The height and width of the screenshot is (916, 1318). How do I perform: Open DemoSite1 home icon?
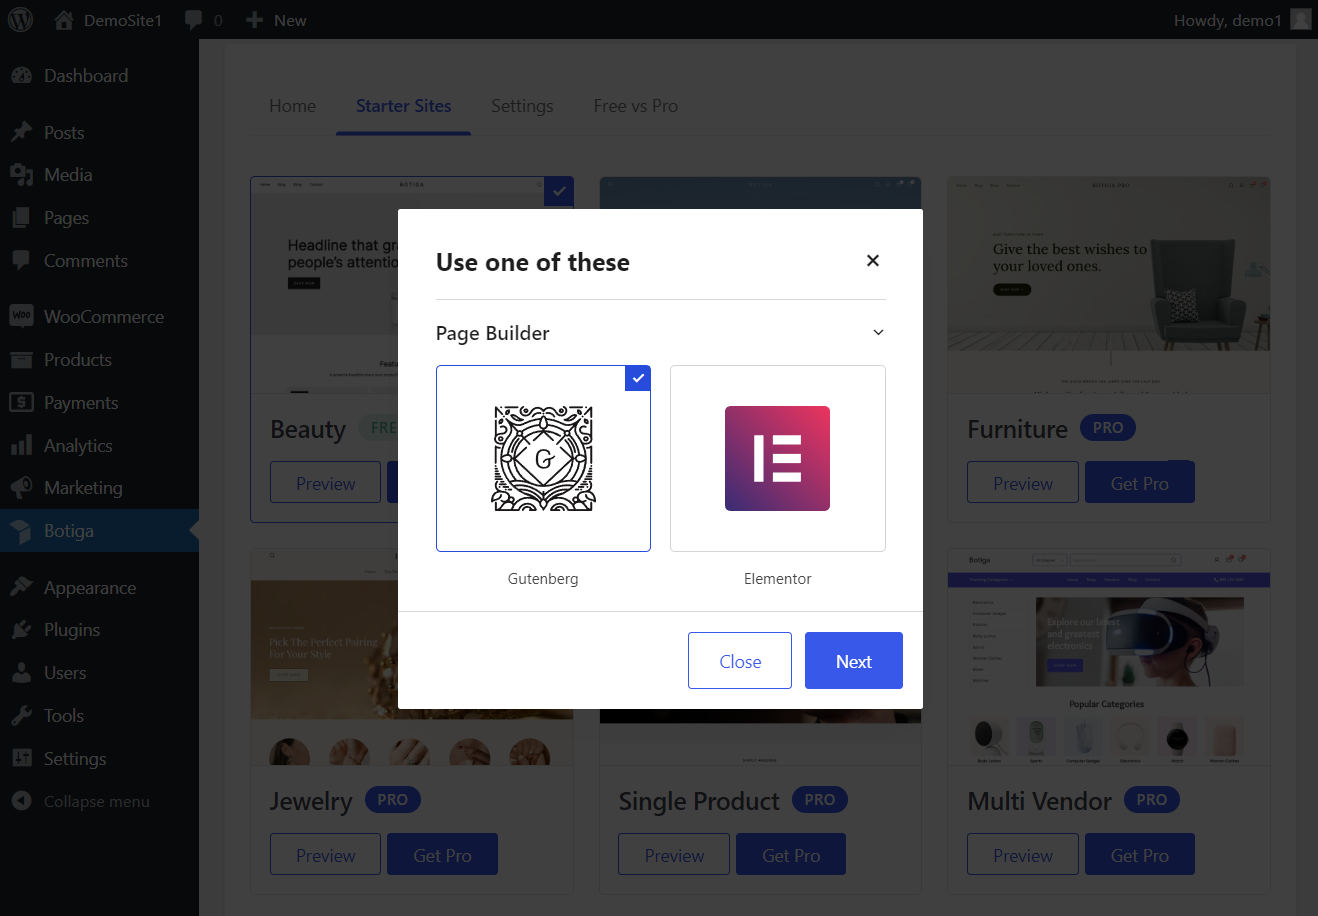coord(64,20)
